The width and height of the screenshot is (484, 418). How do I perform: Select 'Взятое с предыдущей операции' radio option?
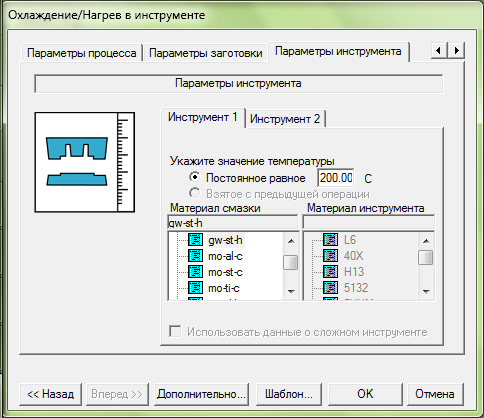point(195,193)
